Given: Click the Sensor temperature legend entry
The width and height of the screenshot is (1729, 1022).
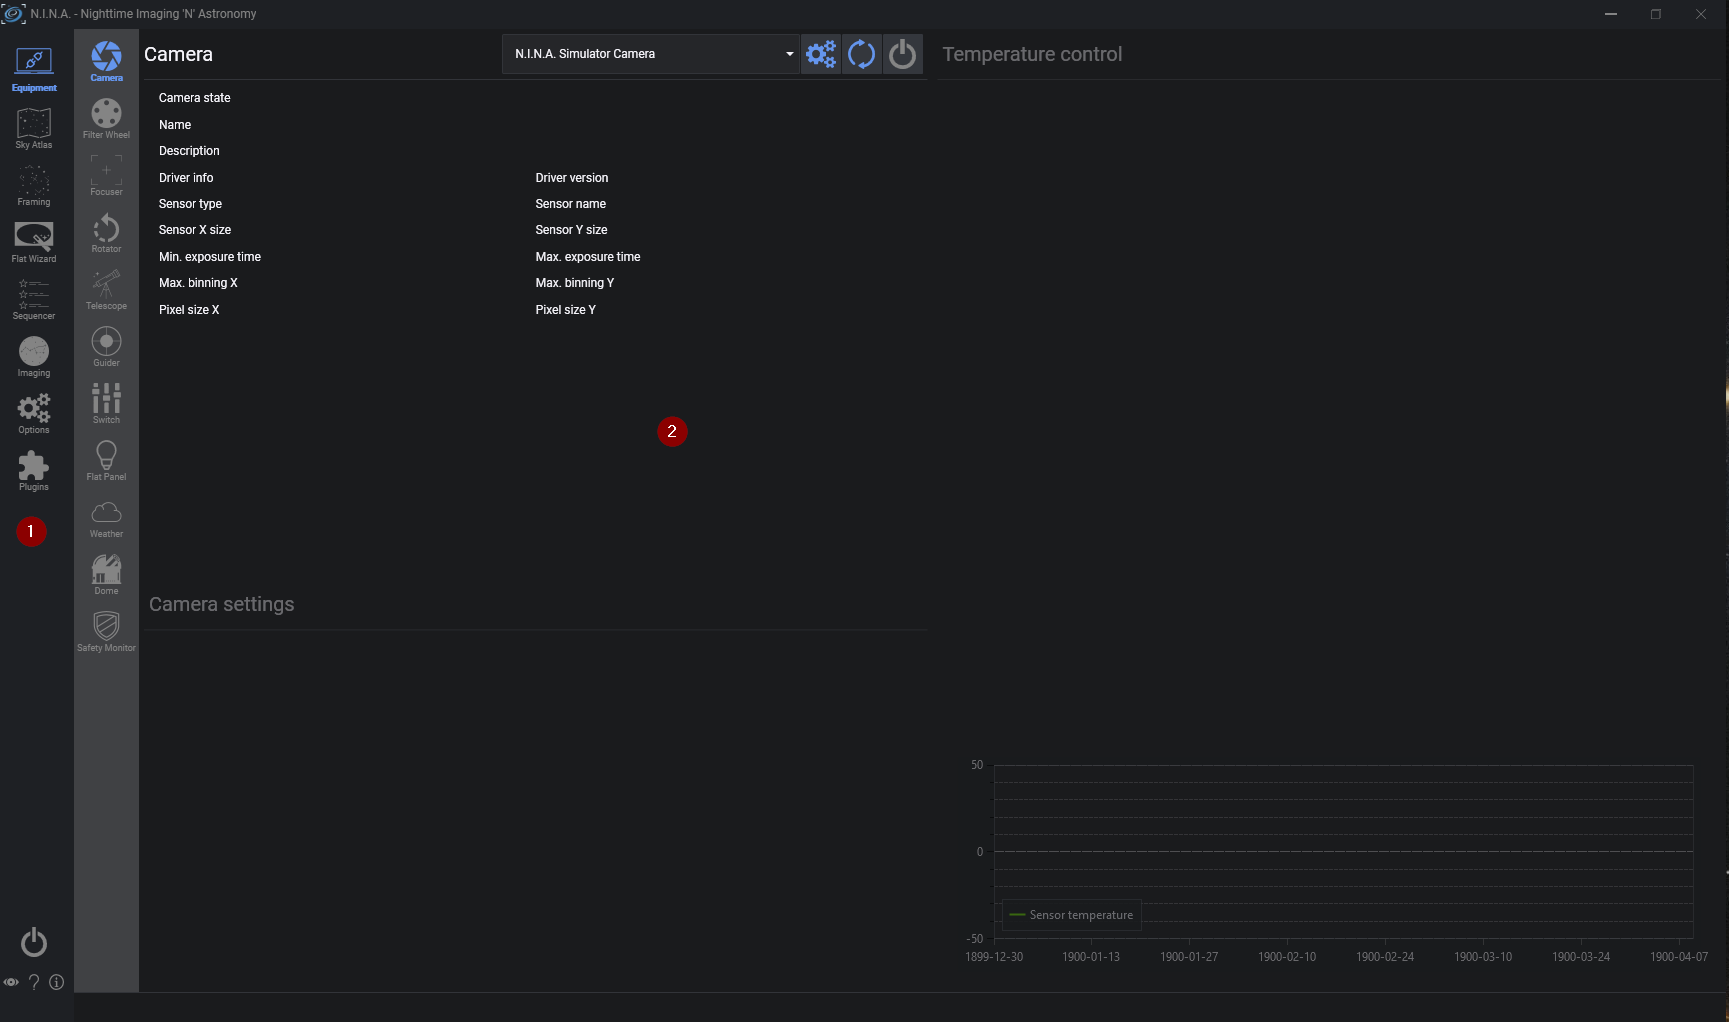Looking at the screenshot, I should tap(1071, 915).
